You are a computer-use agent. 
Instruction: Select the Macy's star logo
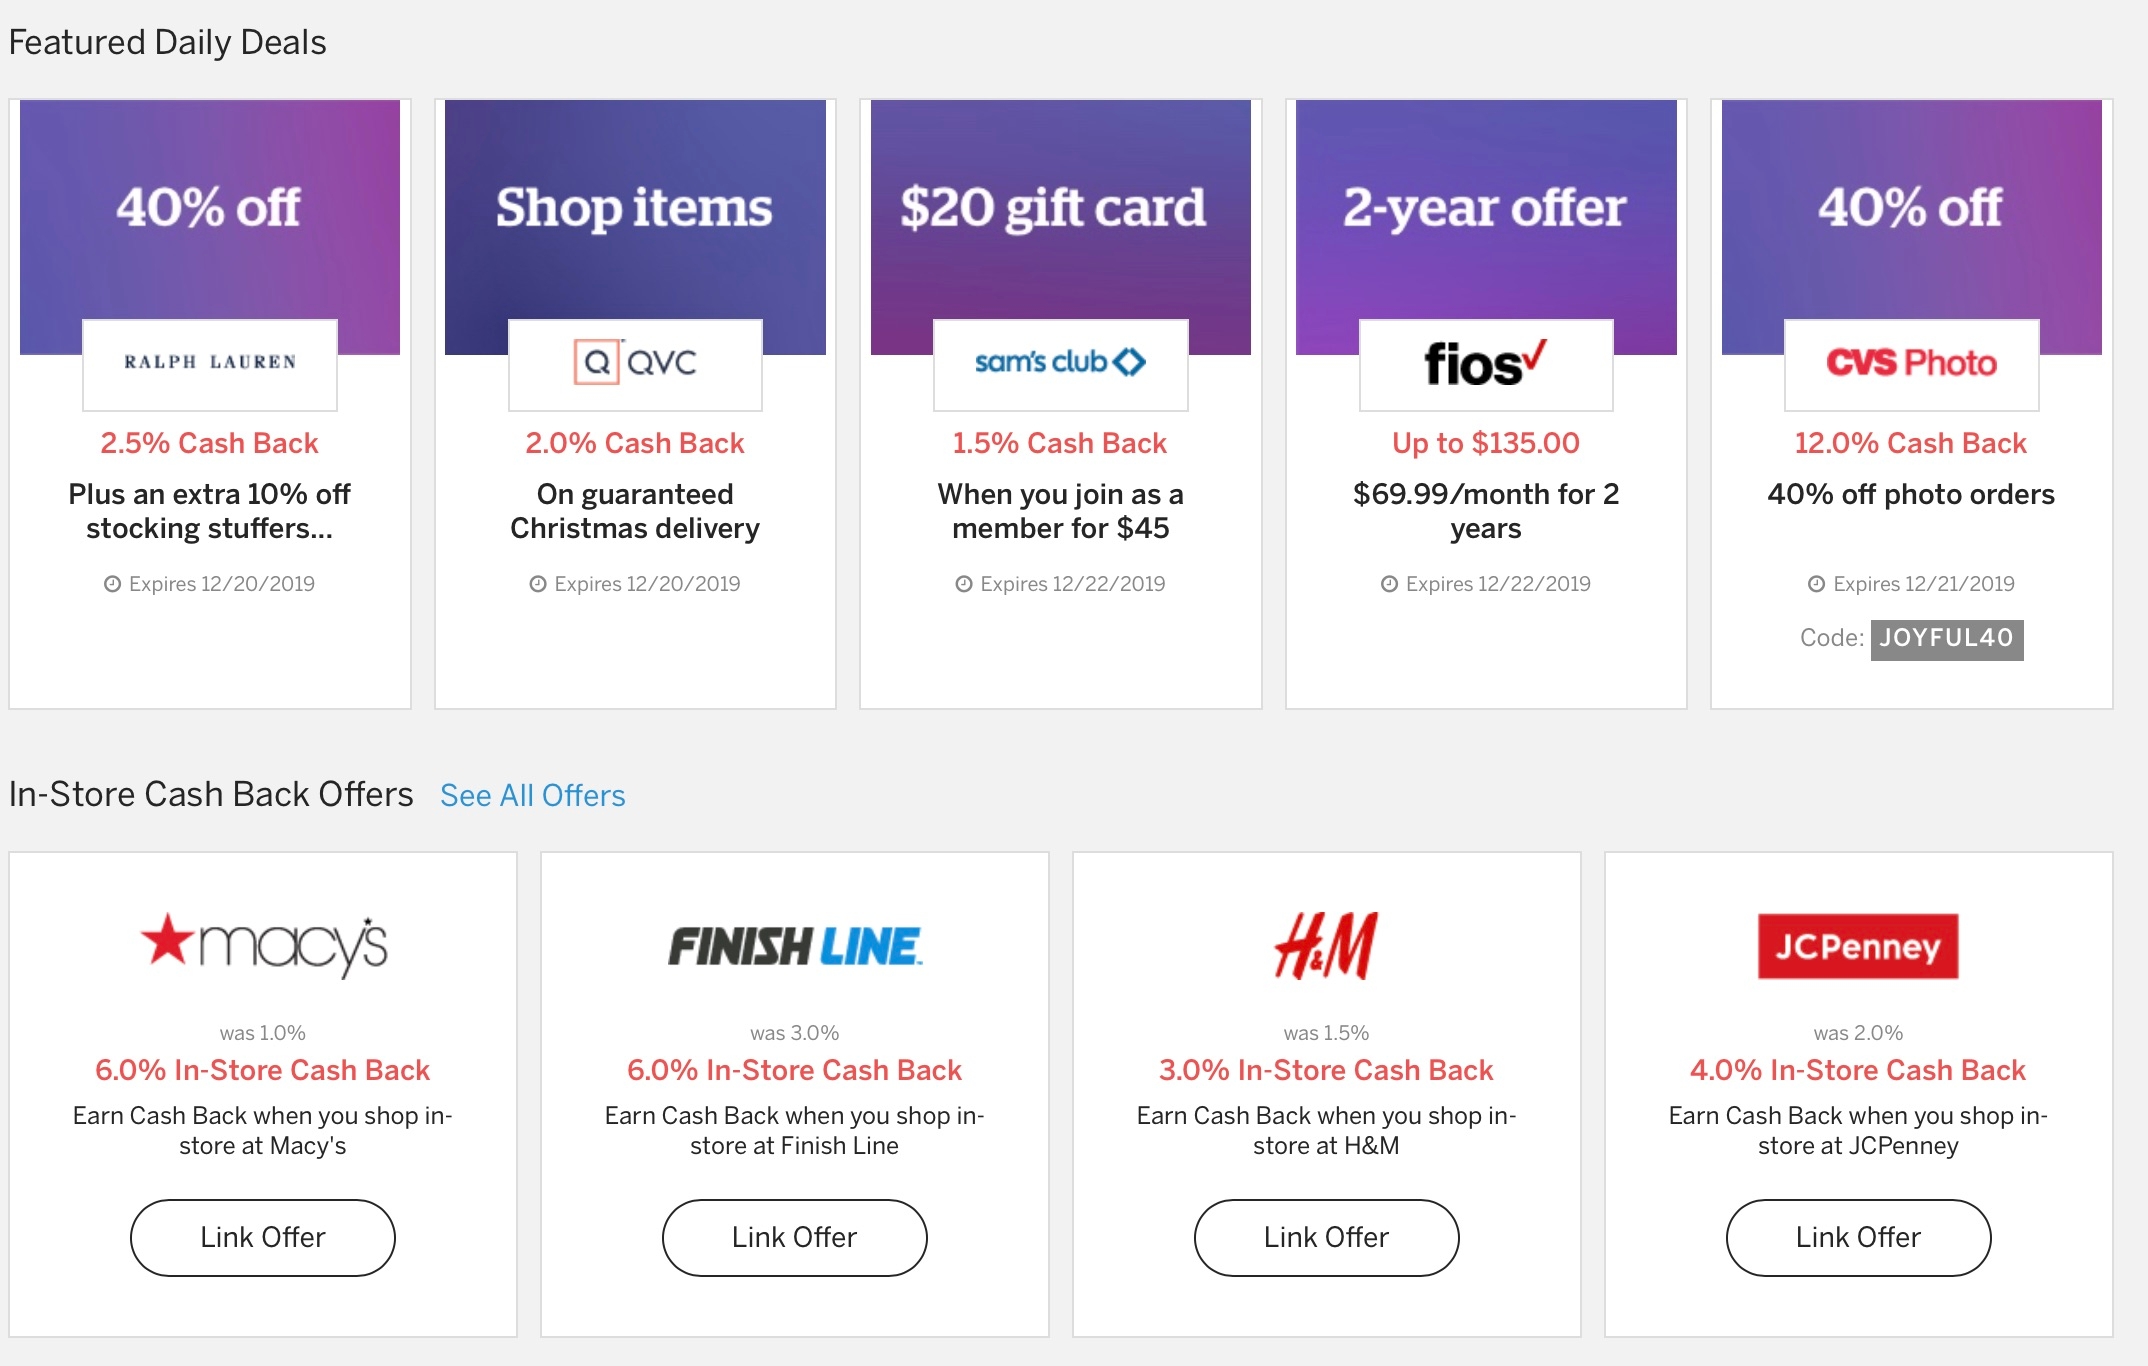262,948
